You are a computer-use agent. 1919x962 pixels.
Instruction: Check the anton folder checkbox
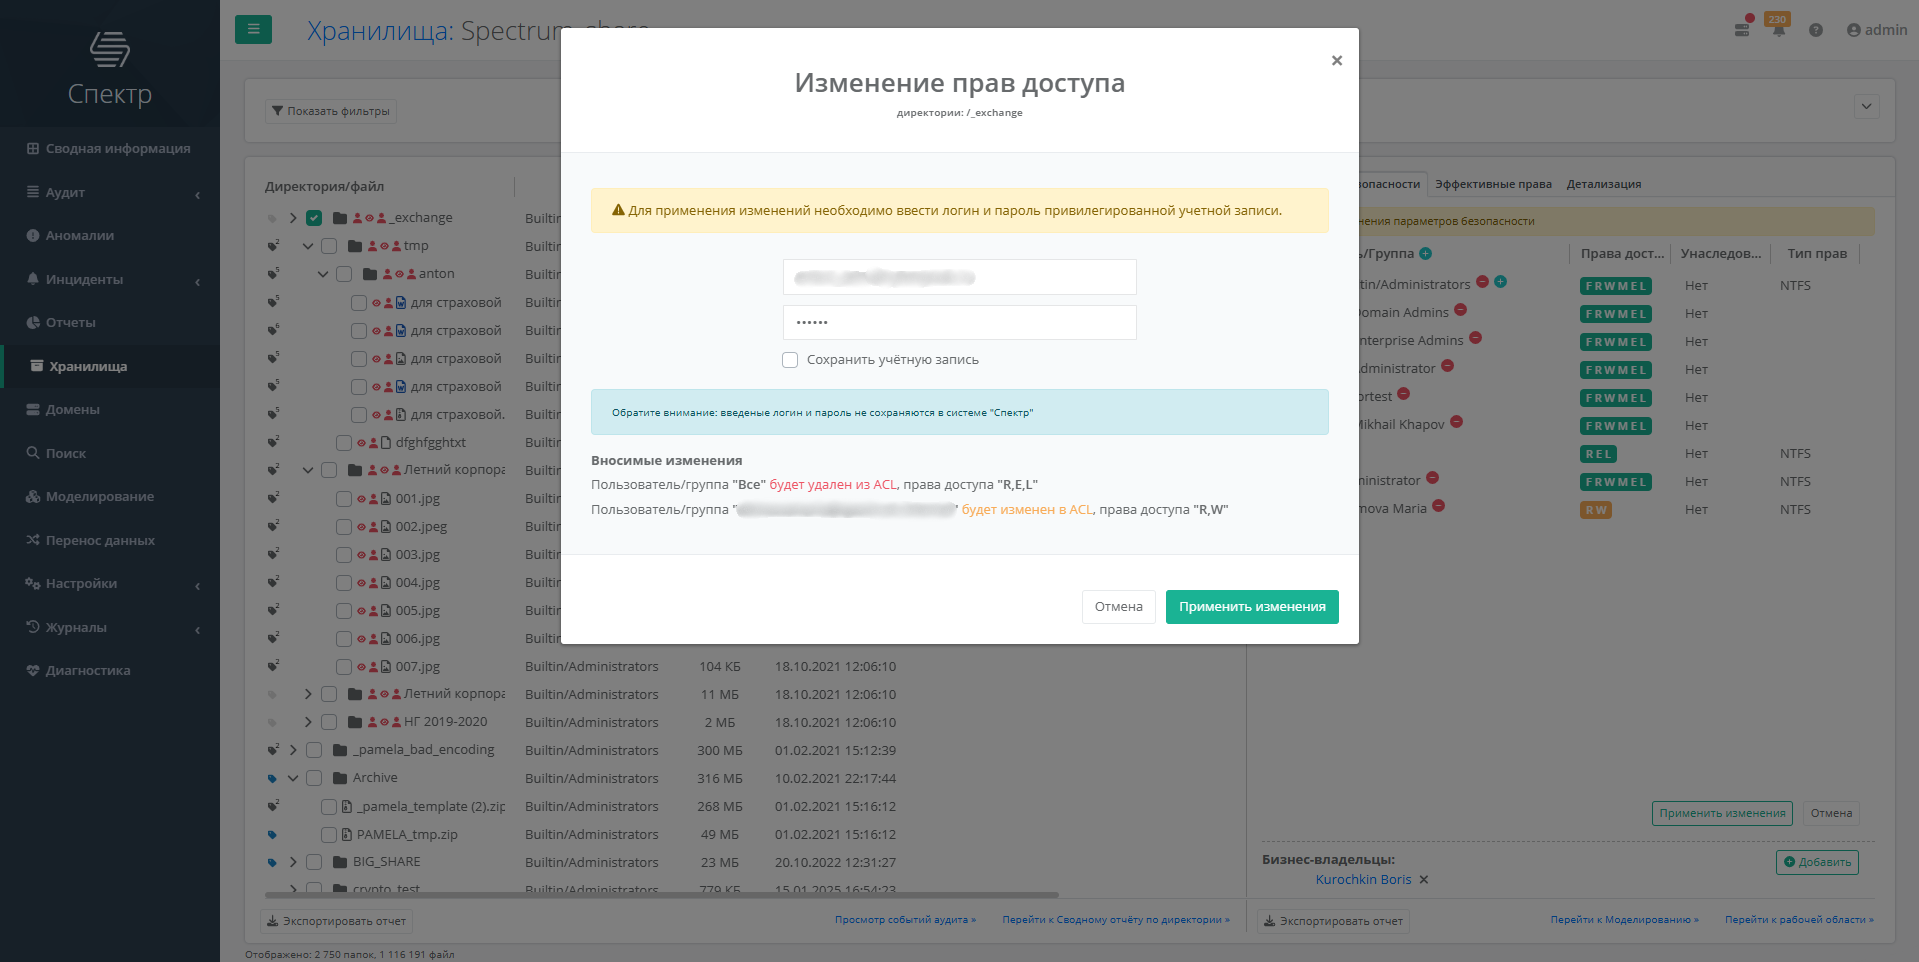[344, 274]
